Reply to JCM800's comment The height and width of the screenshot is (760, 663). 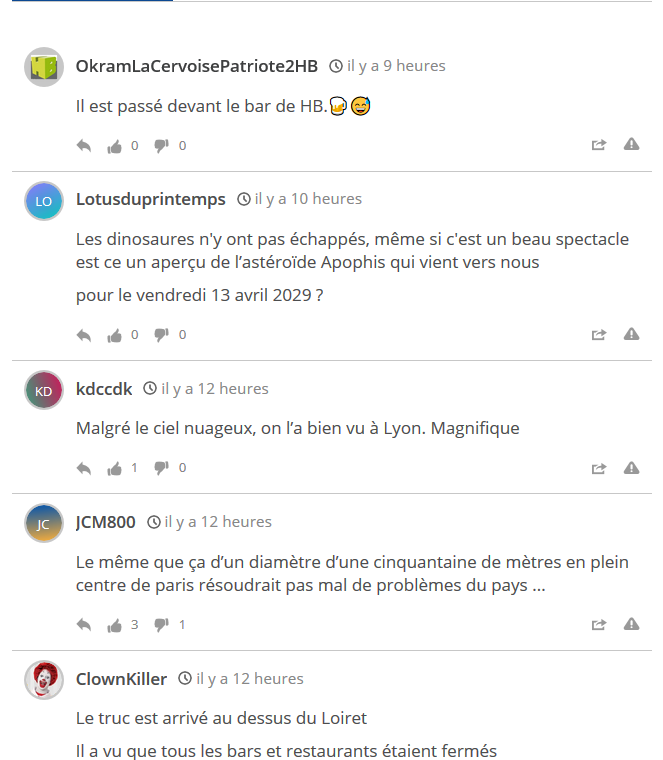(x=84, y=624)
